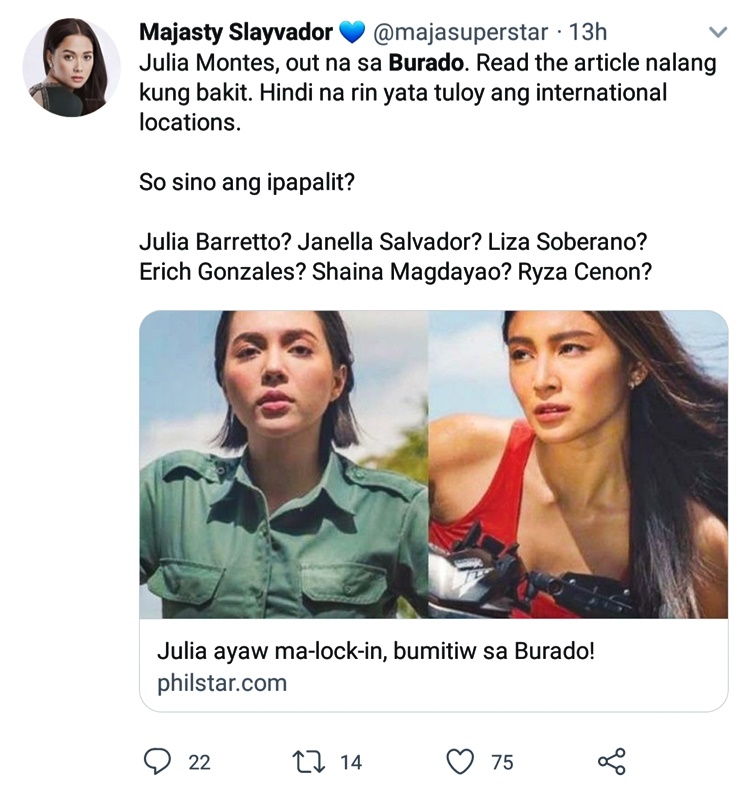Open the share icon for this tweet
The image size is (750, 788).
[611, 762]
